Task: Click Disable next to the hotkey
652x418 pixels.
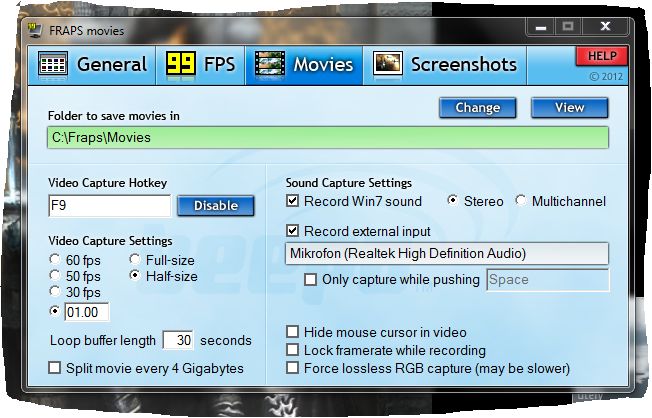Action: [x=216, y=205]
